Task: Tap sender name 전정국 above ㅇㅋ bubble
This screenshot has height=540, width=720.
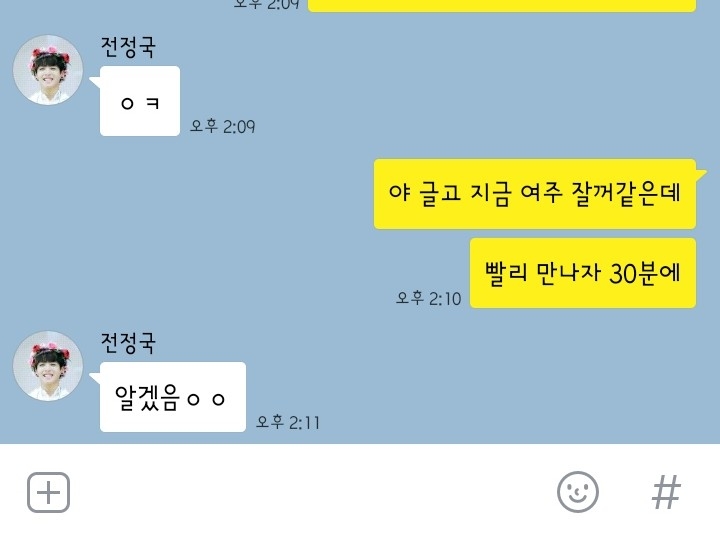Action: (x=128, y=47)
